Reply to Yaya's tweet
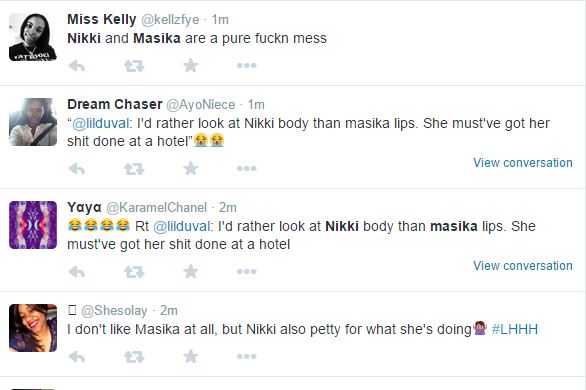Viewport: 586px width, 390px height. point(77,272)
